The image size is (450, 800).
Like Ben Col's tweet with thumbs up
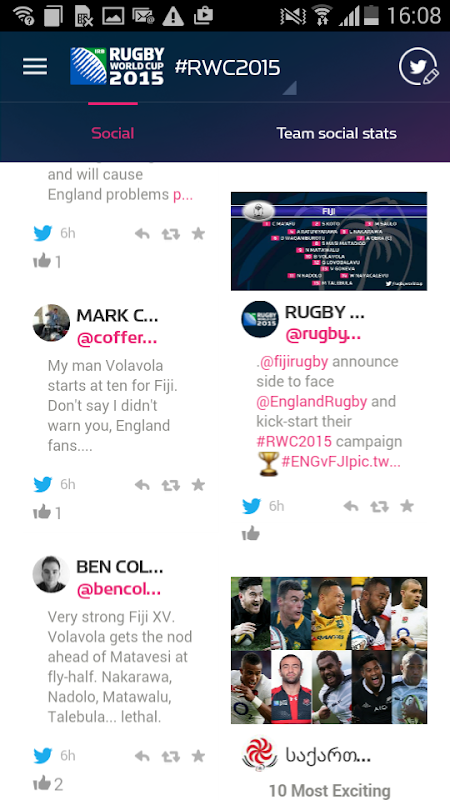(42, 783)
